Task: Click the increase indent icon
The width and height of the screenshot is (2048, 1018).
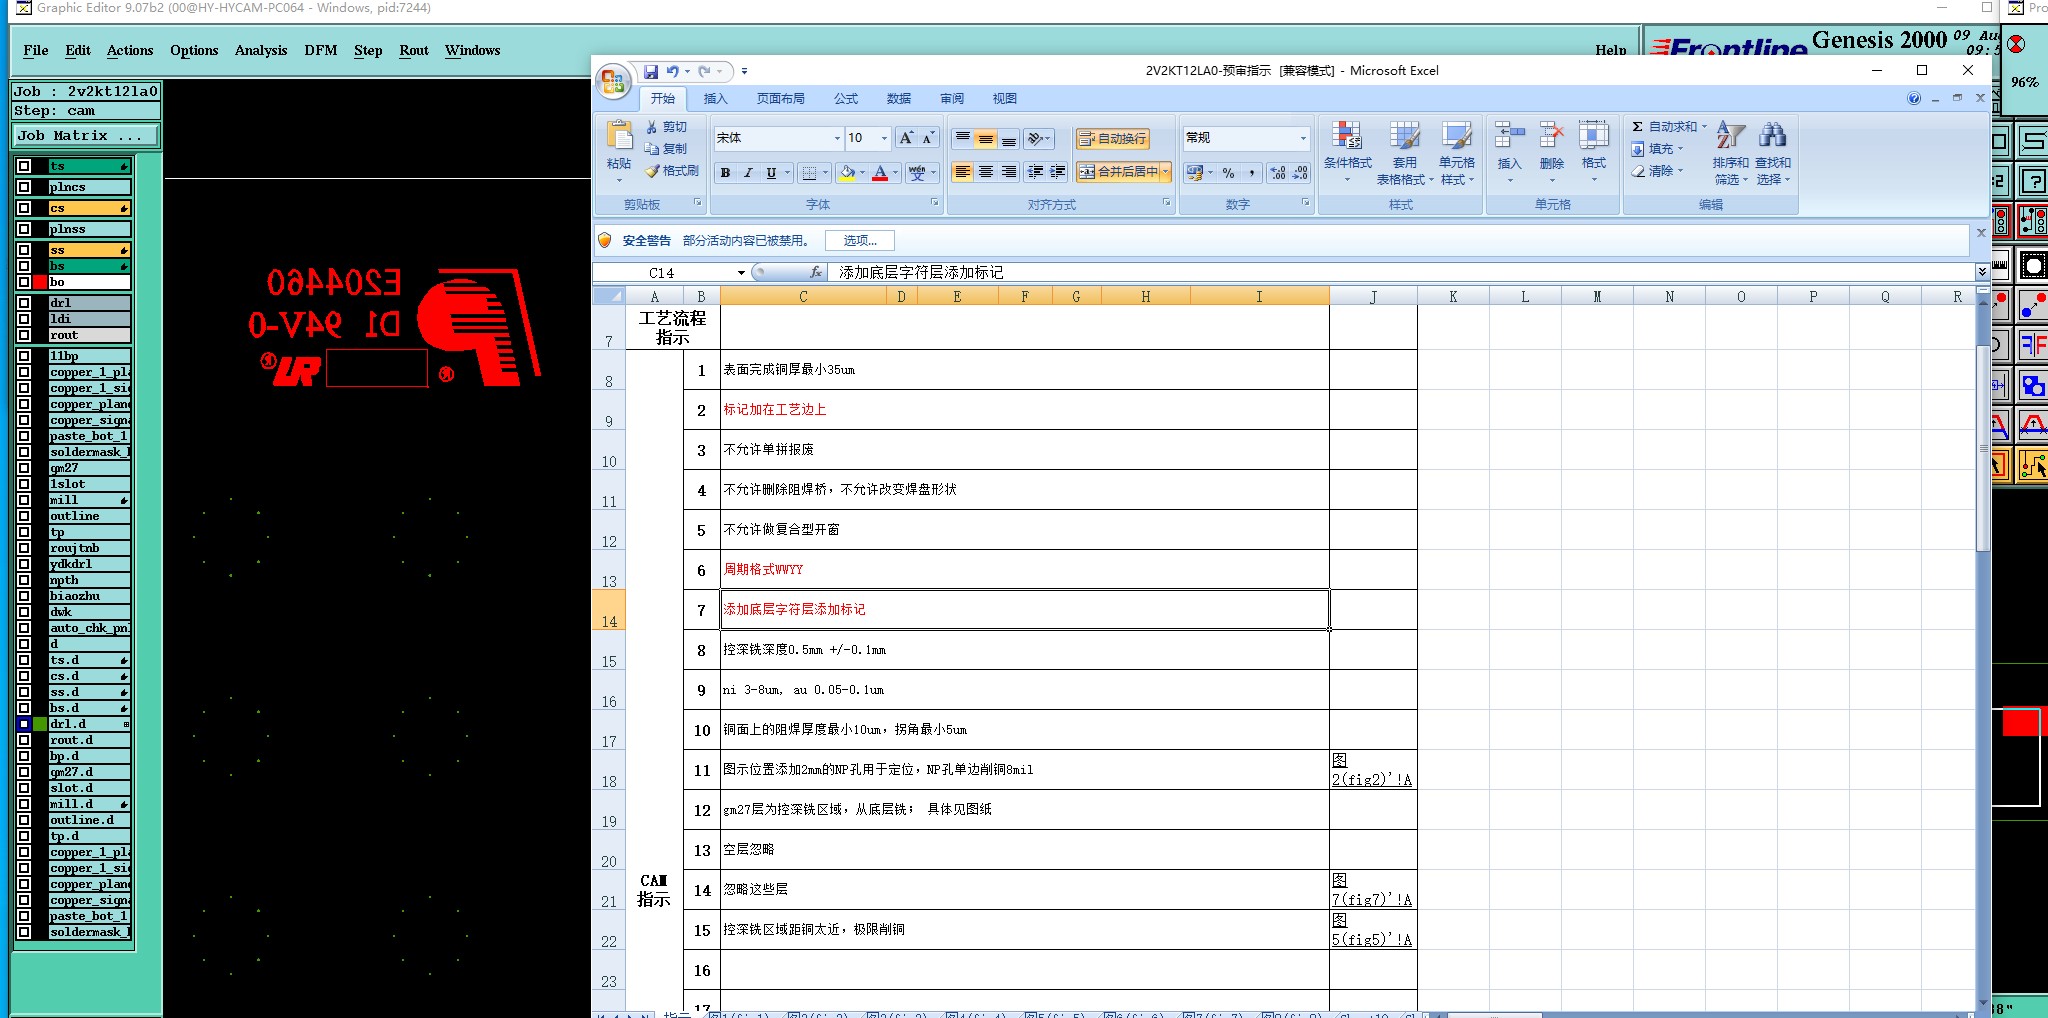Action: (x=1058, y=172)
